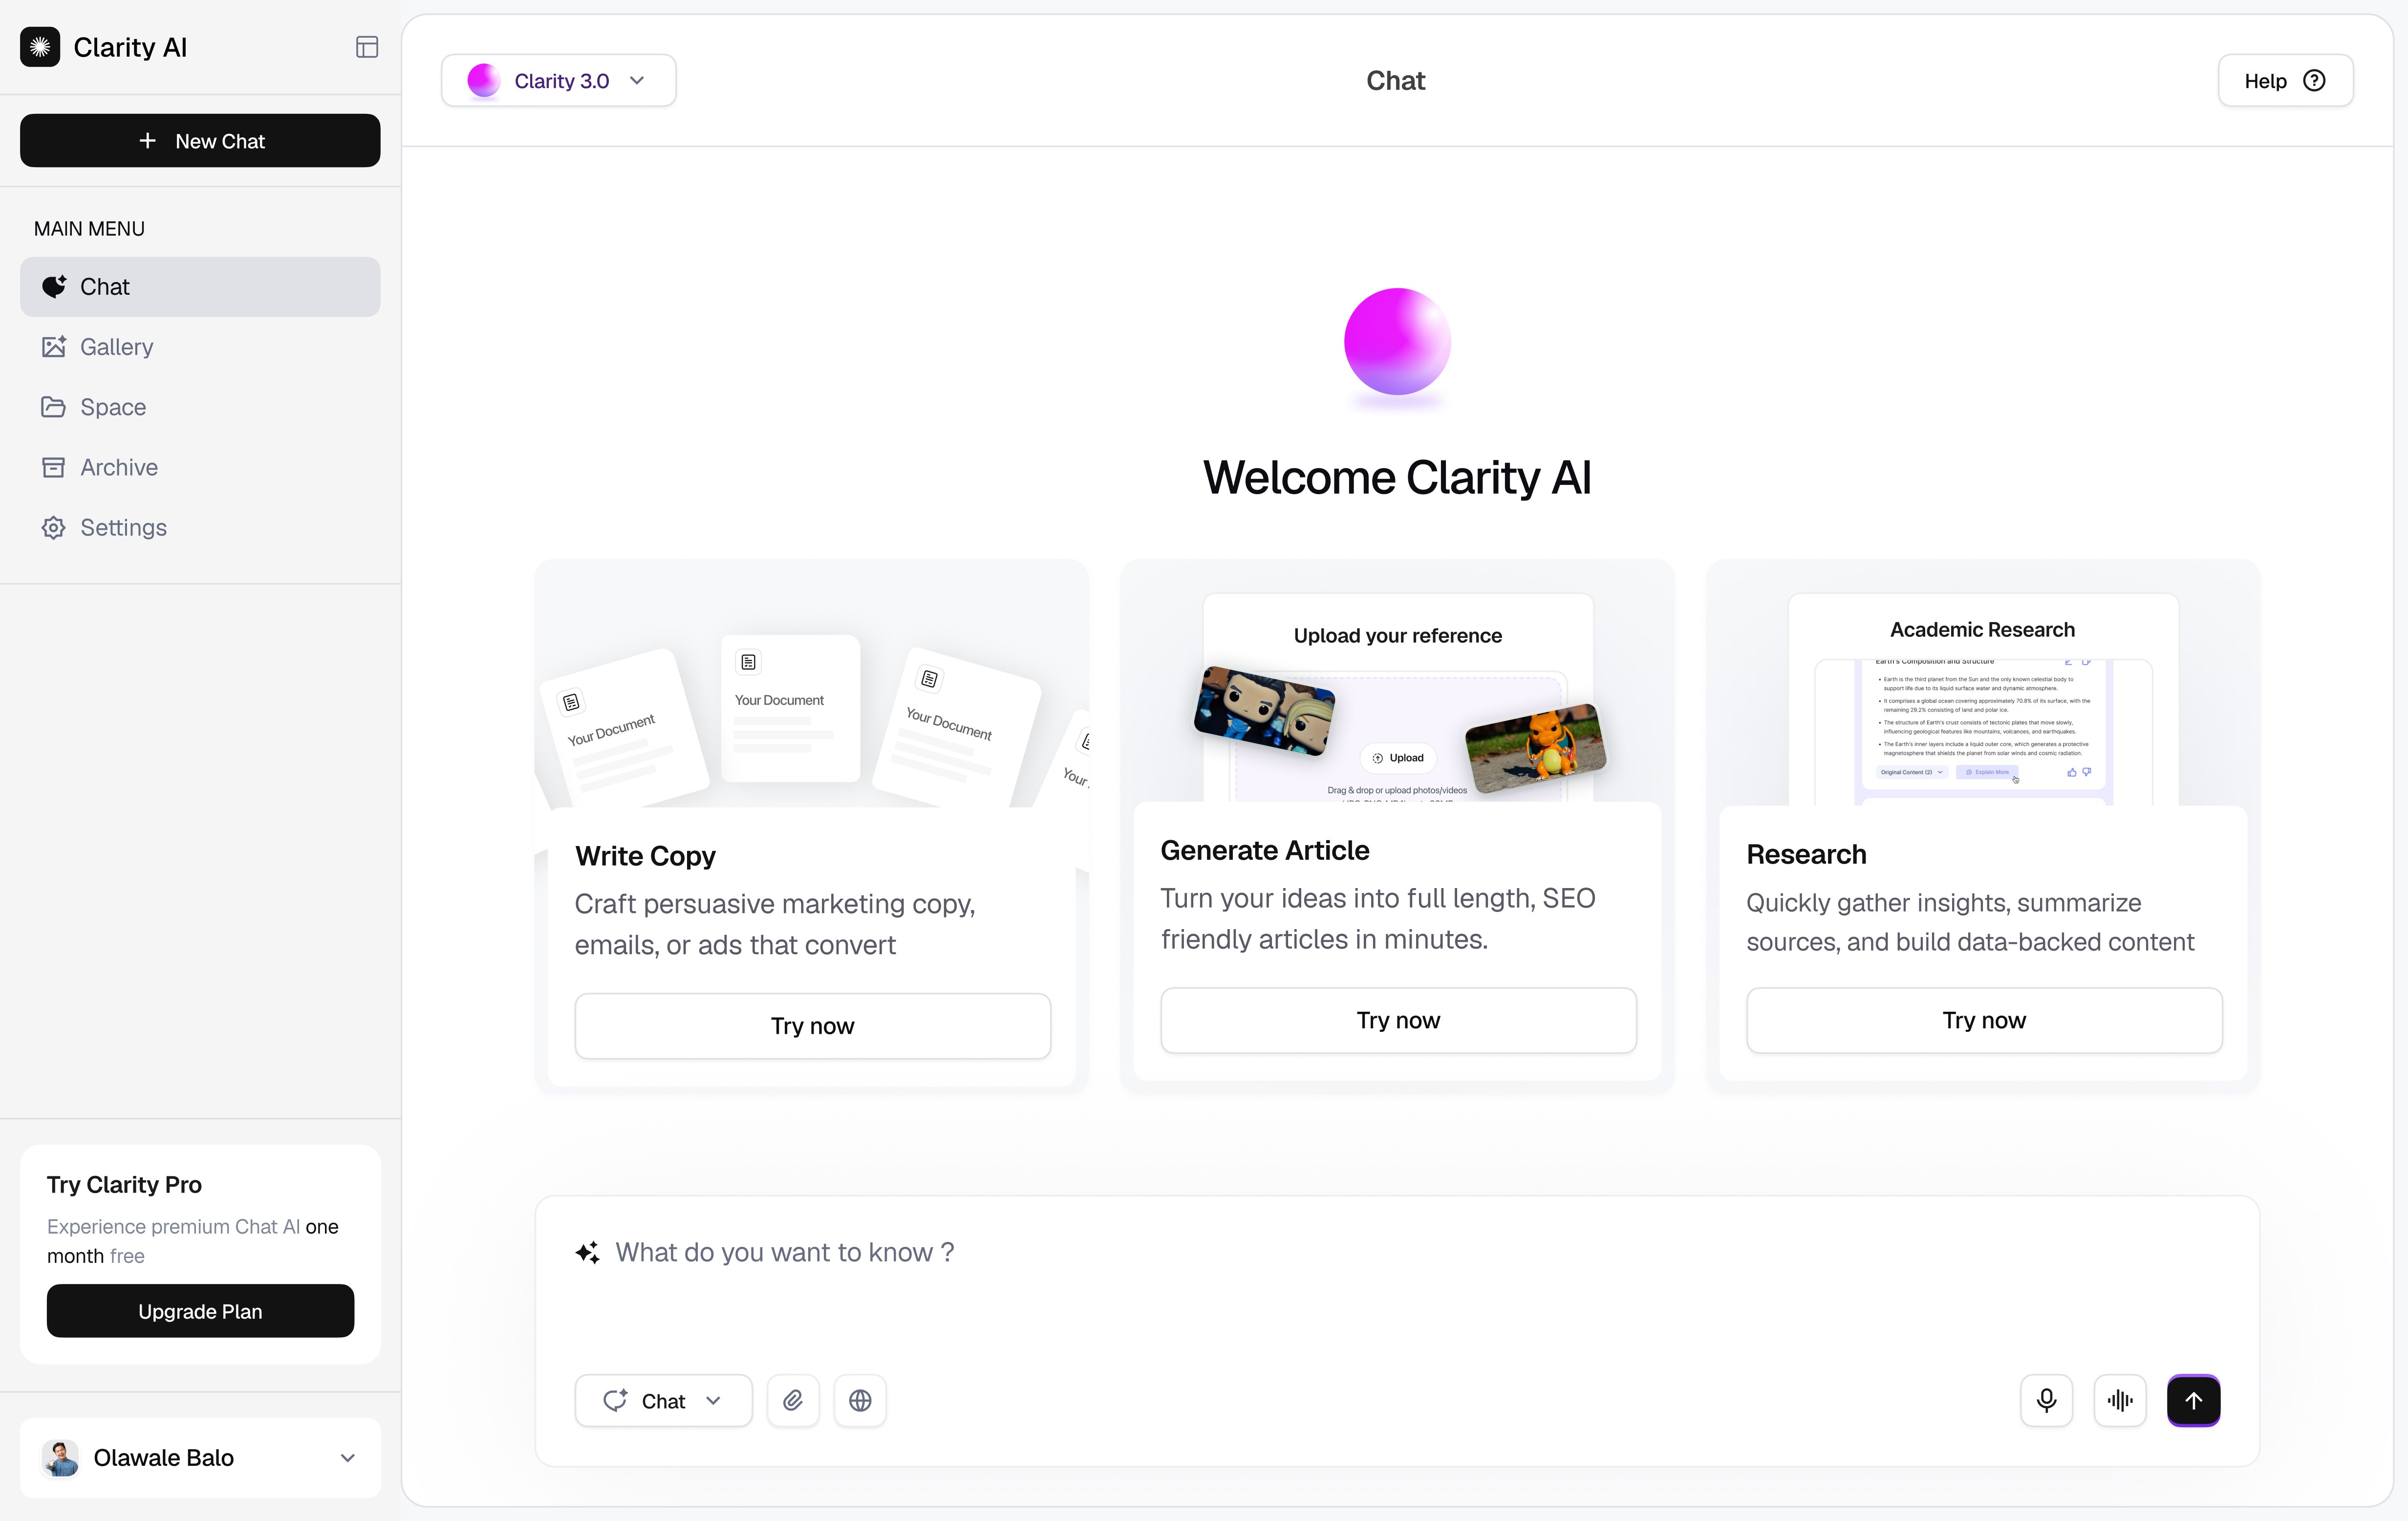This screenshot has height=1521, width=2408.
Task: Click the Upgrade Plan button
Action: tap(200, 1311)
